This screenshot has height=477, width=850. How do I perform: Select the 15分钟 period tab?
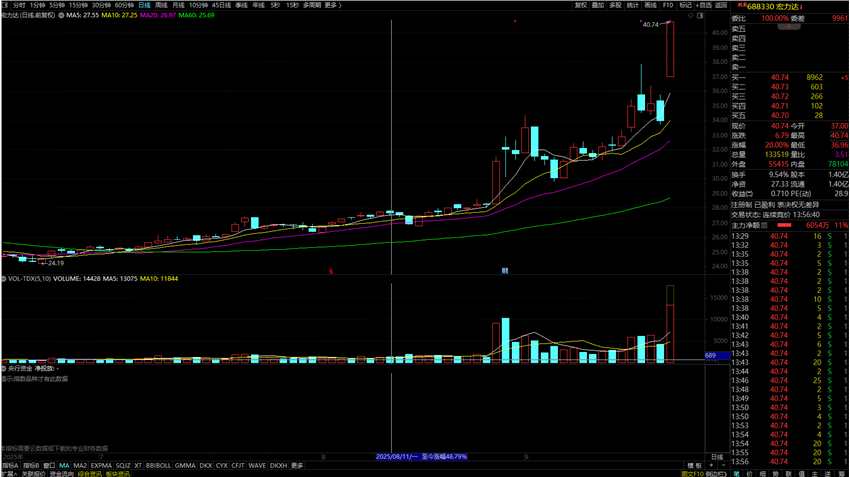point(78,5)
